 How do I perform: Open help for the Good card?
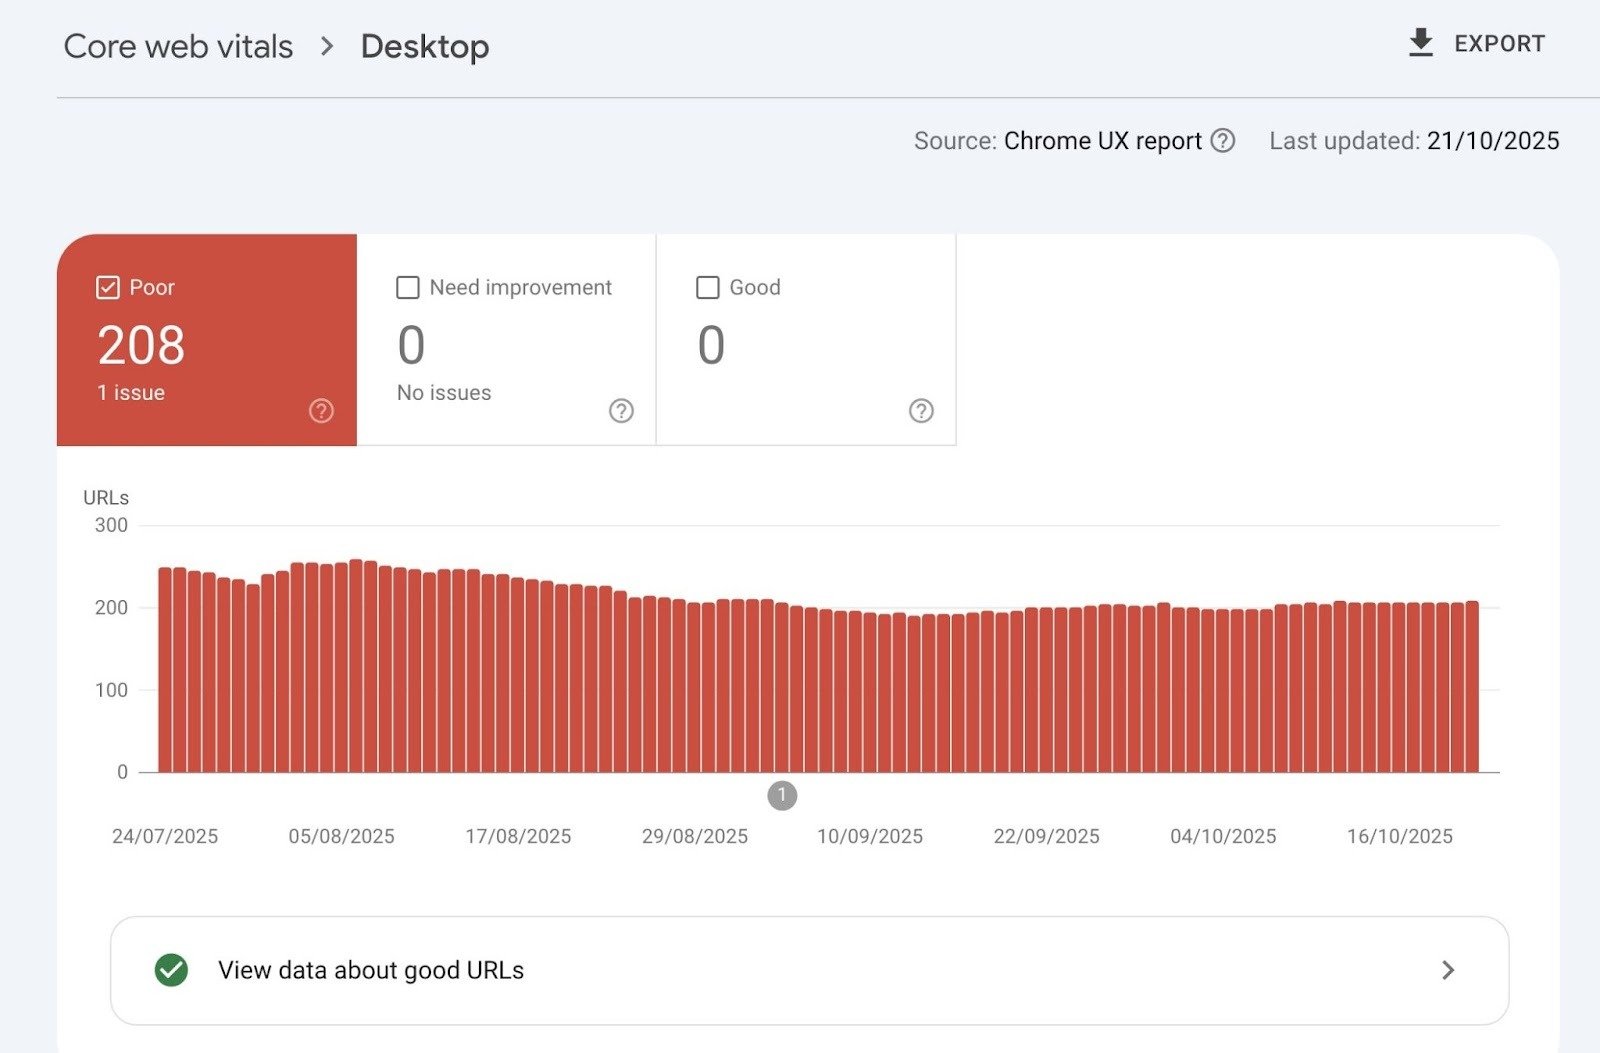pos(921,410)
